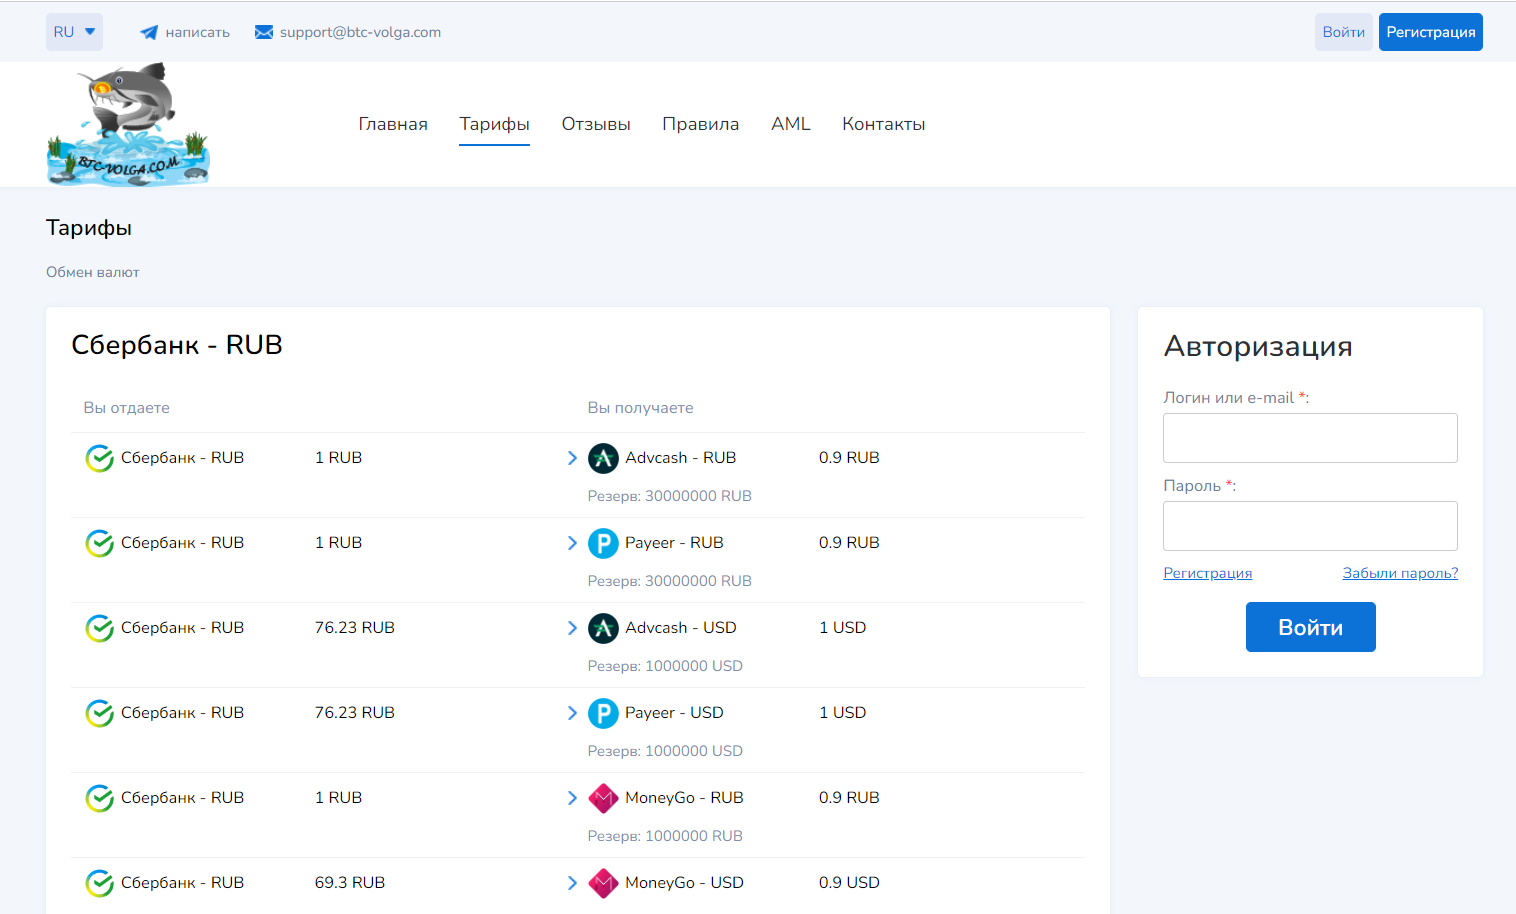
Task: Click the Payeer - RUB logo icon
Action: pyautogui.click(x=603, y=543)
